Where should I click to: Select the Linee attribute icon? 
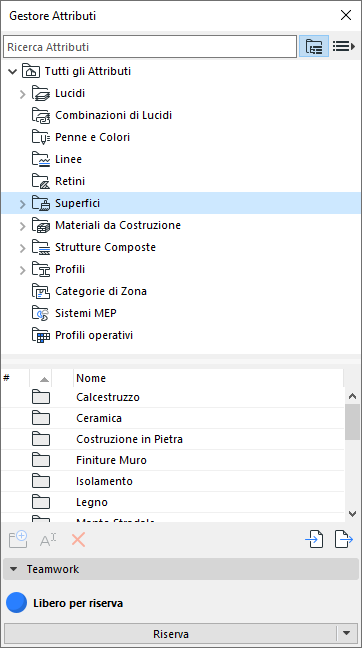tap(41, 159)
